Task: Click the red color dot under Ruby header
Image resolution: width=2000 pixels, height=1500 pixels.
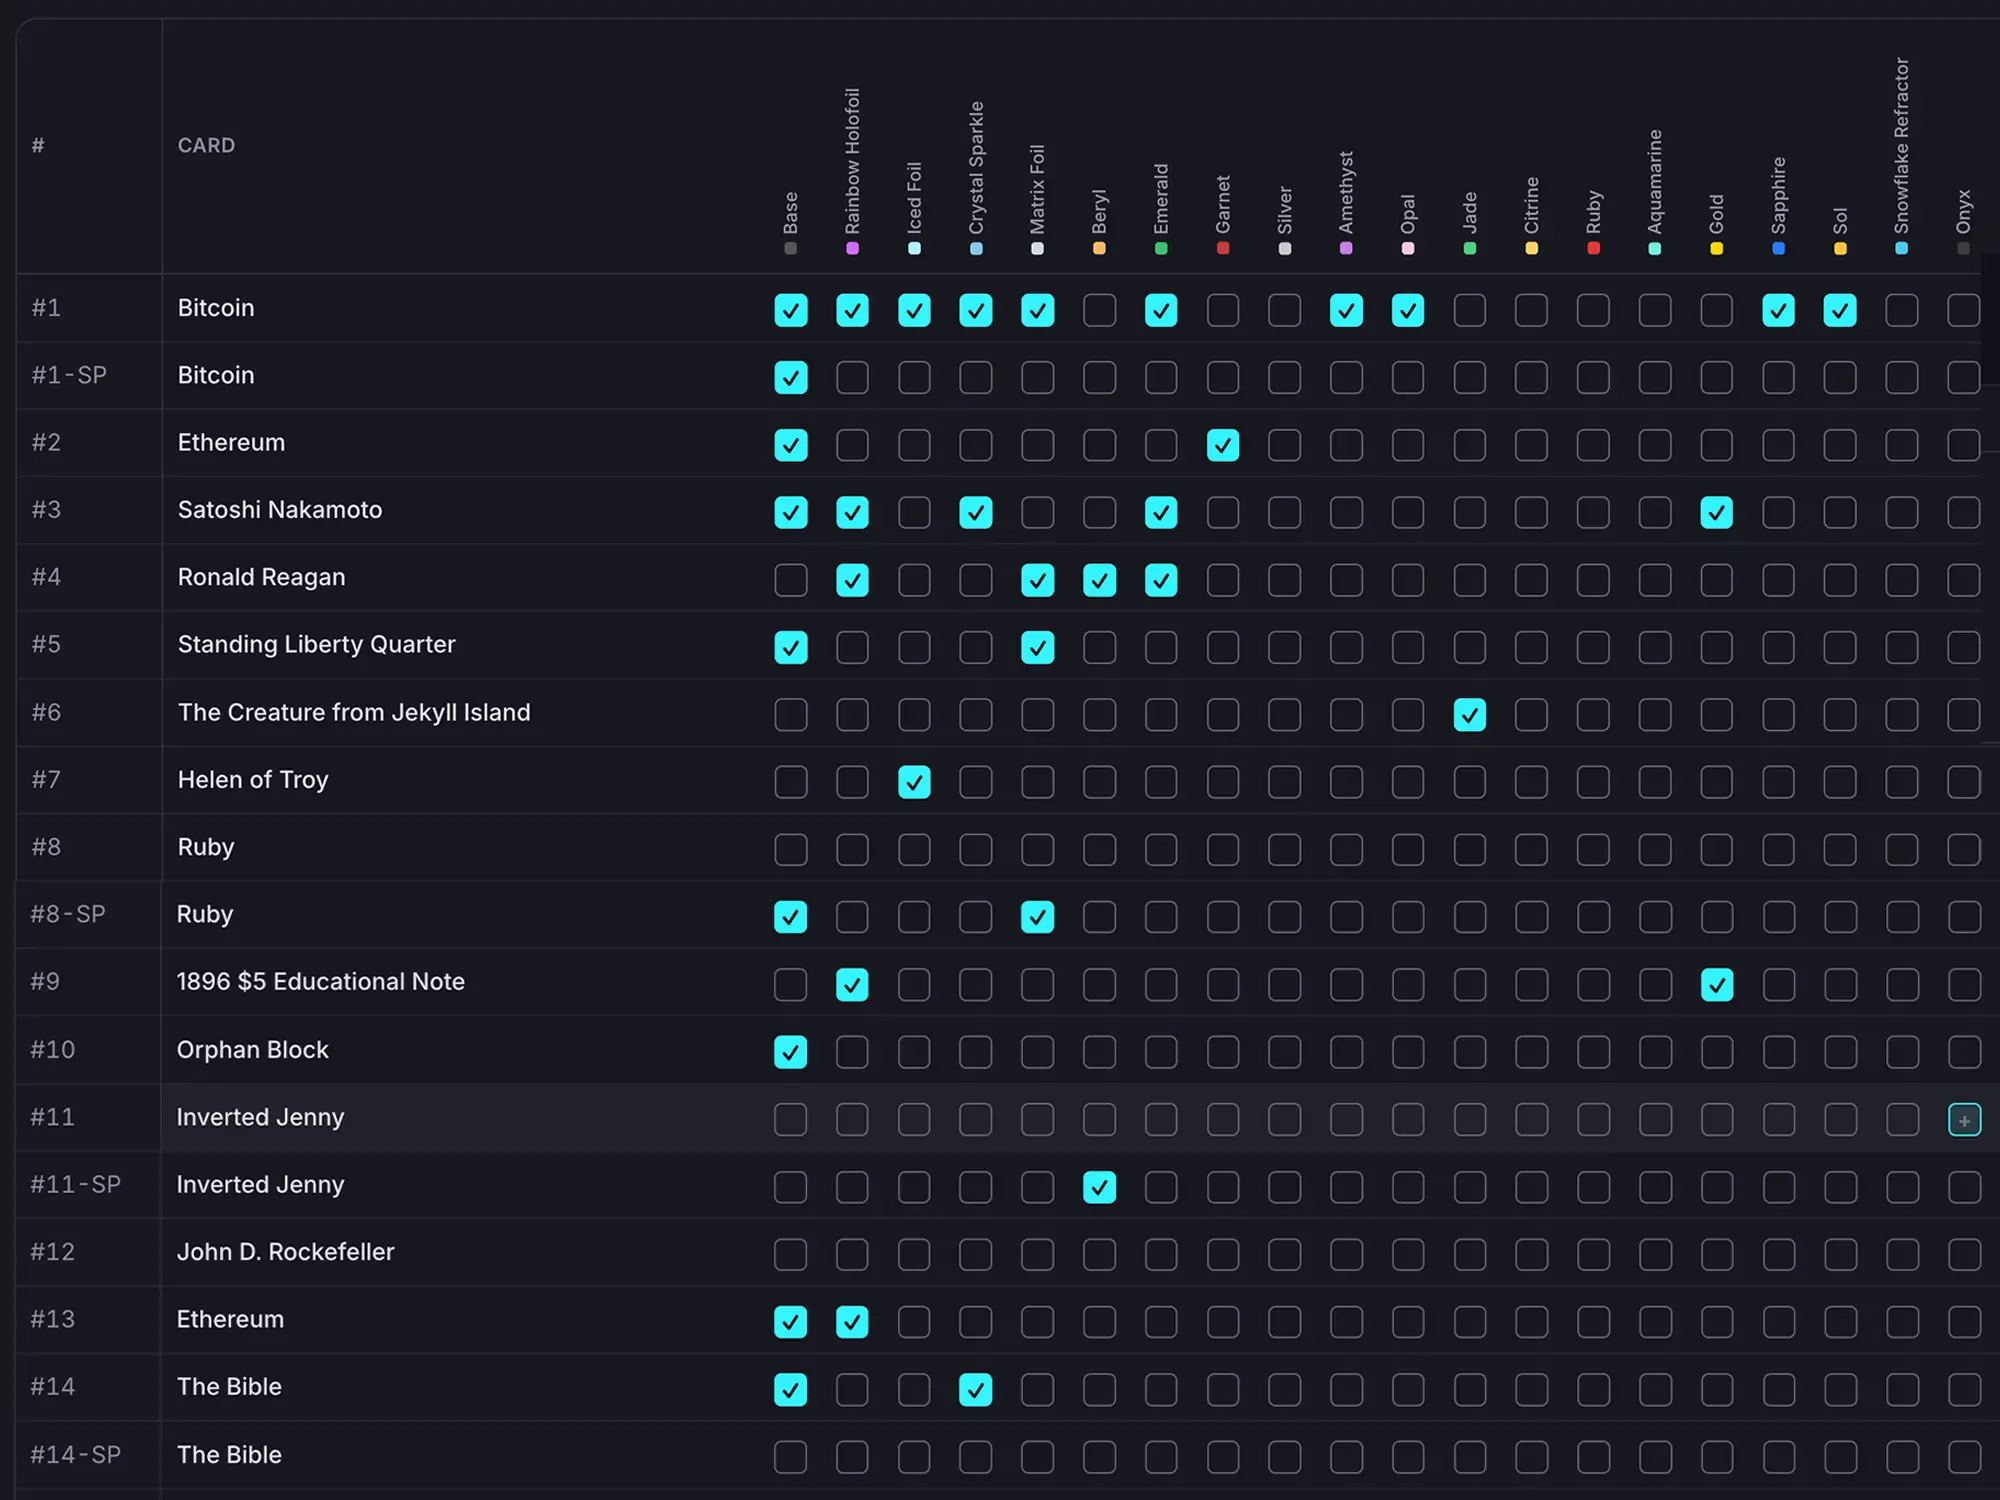Action: (1593, 249)
